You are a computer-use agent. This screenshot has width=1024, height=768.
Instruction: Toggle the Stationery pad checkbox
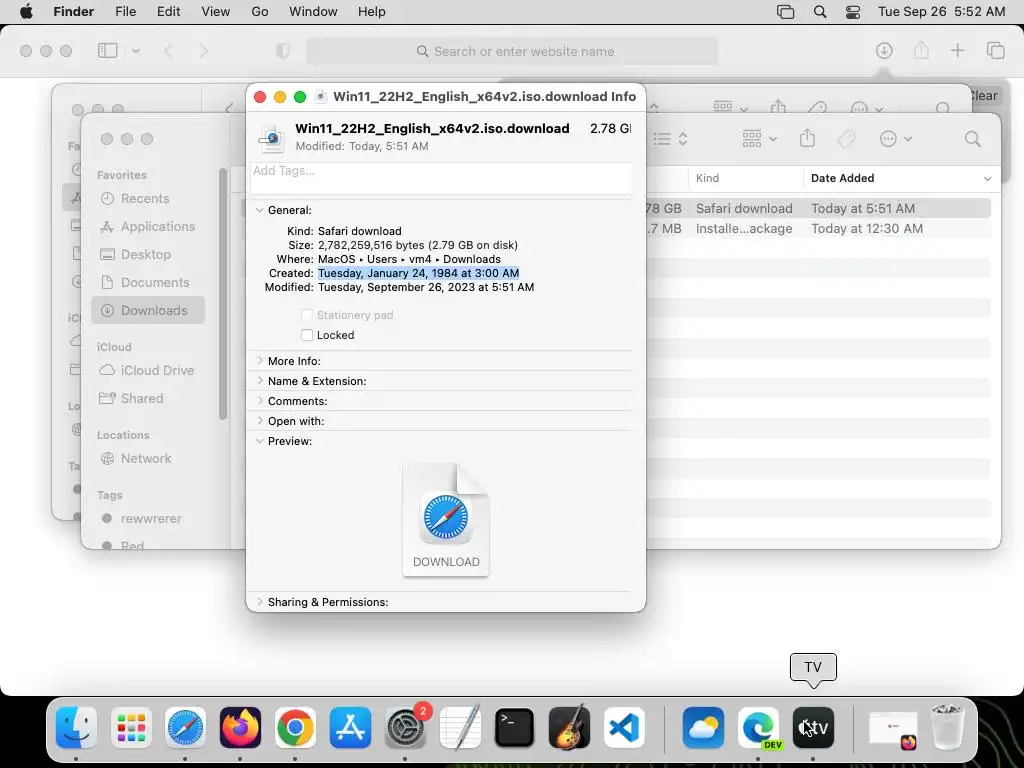(307, 315)
